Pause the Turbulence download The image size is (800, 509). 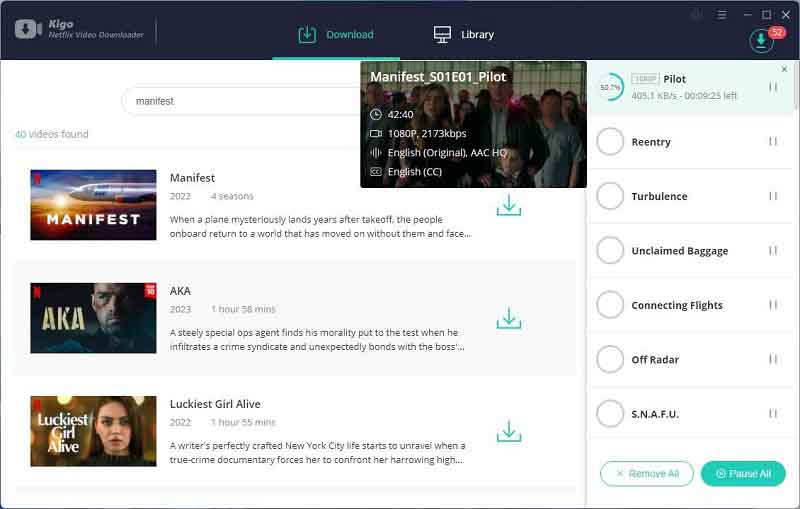coord(773,196)
